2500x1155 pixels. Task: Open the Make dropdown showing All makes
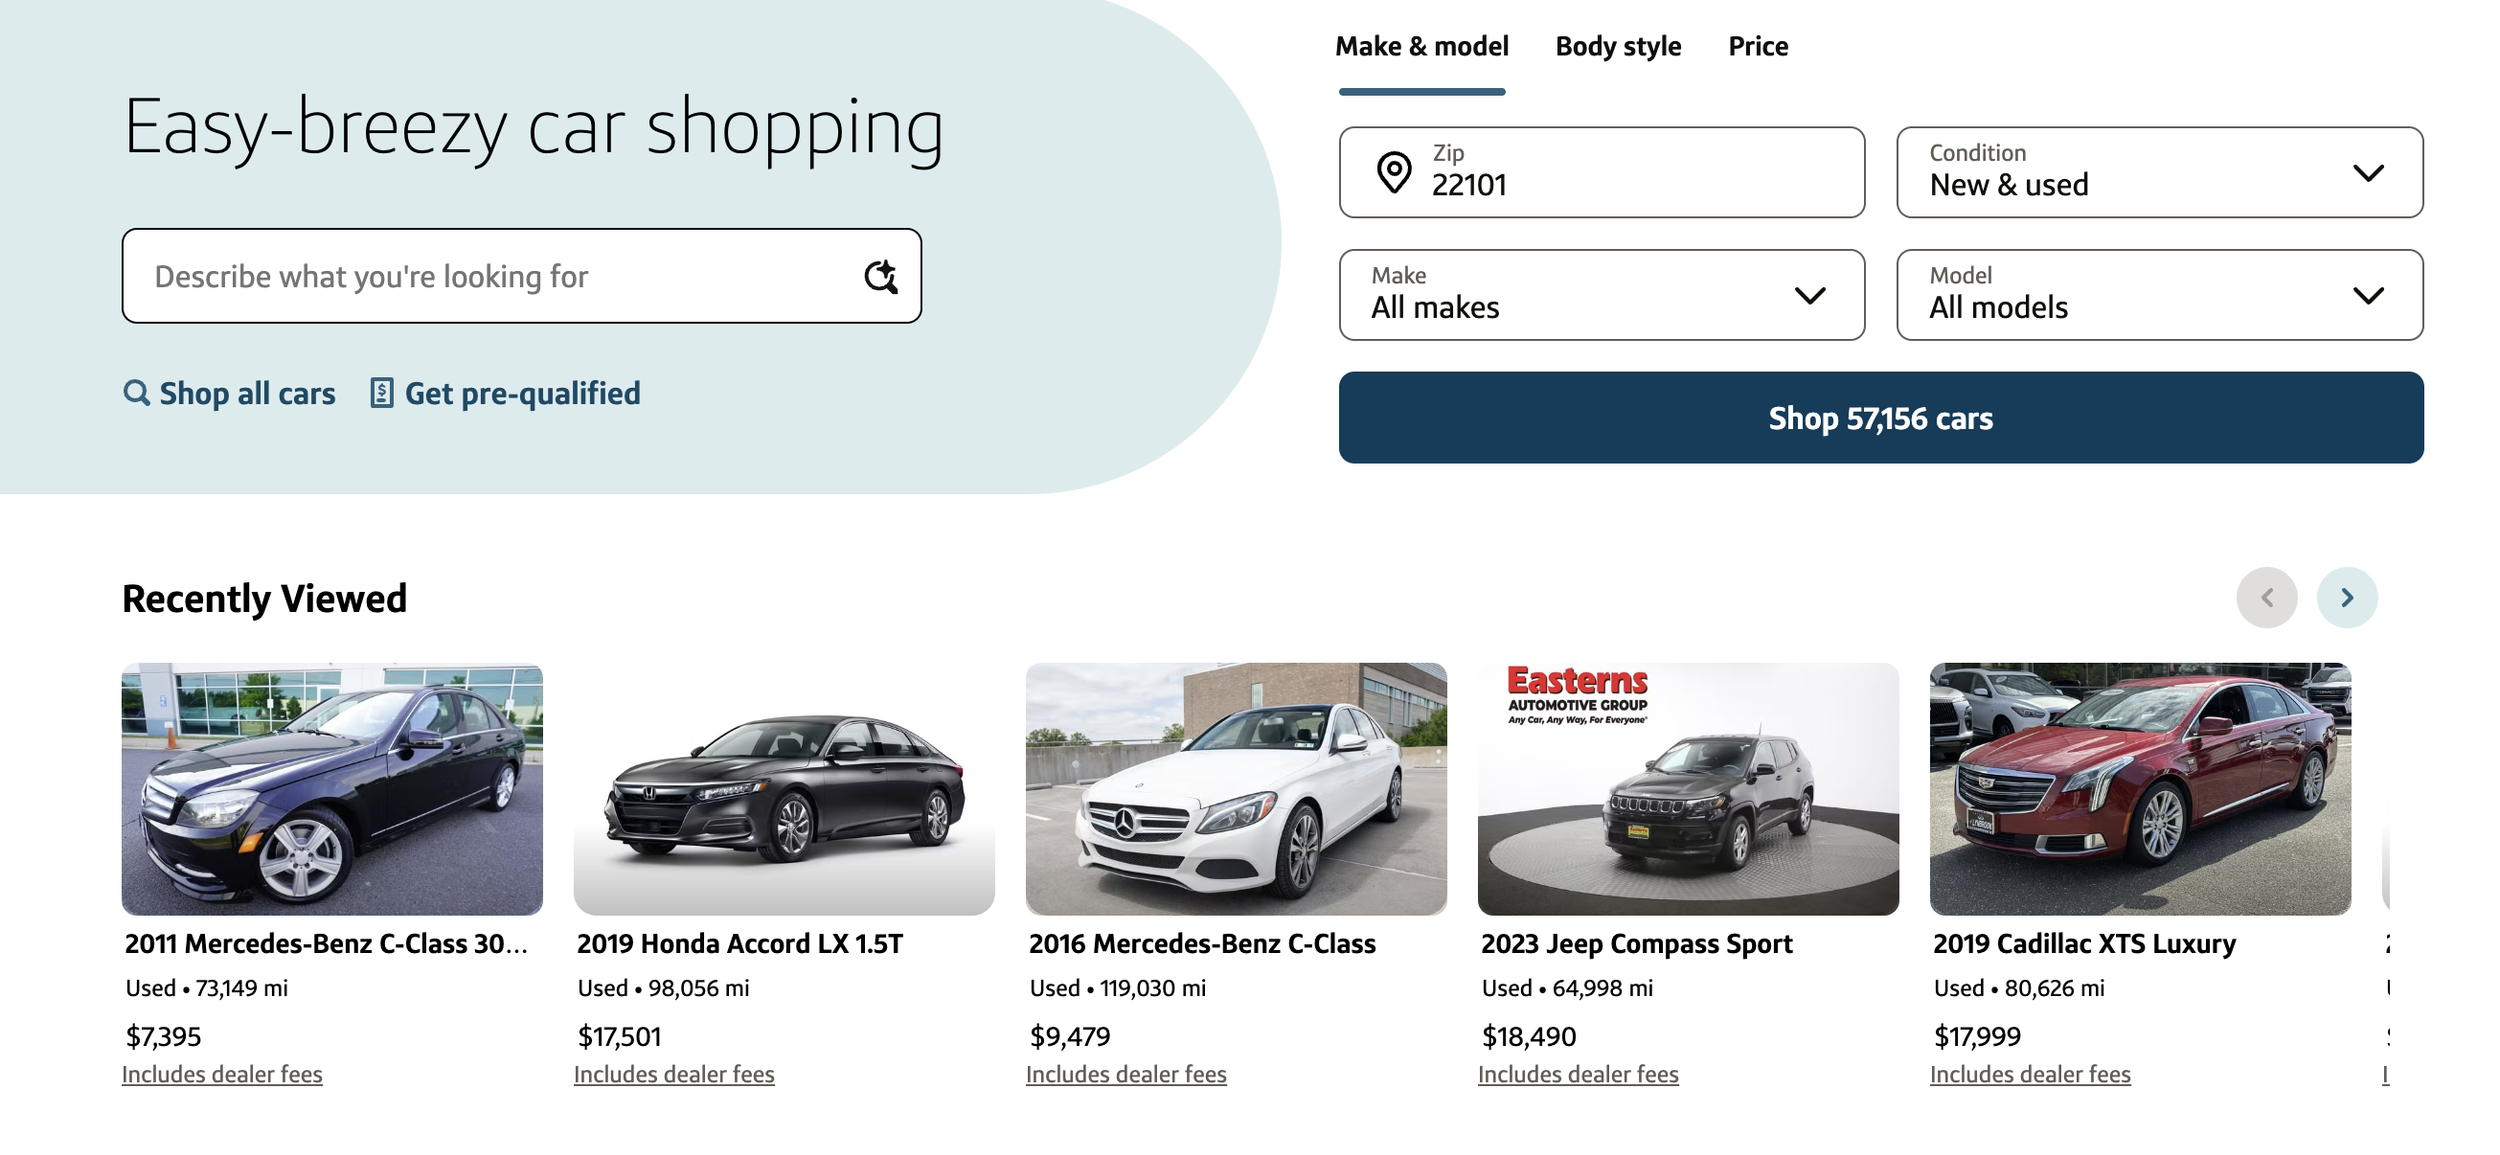(1601, 295)
